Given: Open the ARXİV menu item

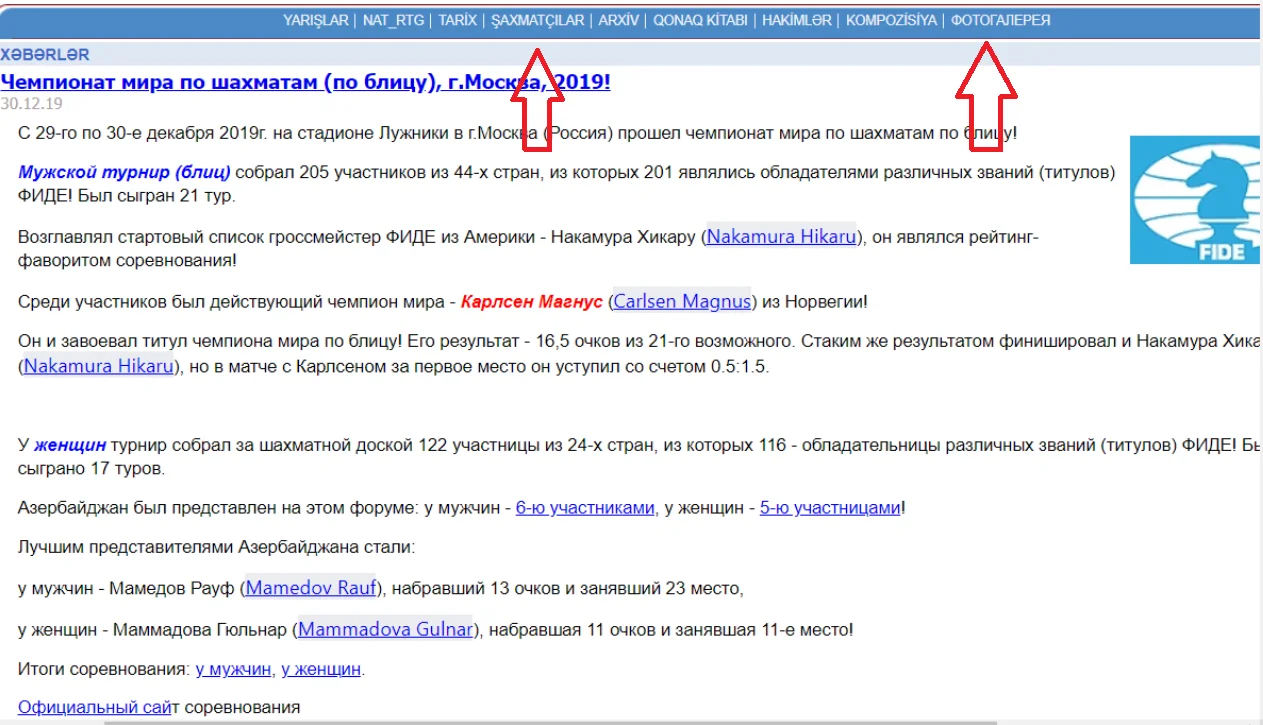Looking at the screenshot, I should coord(619,20).
